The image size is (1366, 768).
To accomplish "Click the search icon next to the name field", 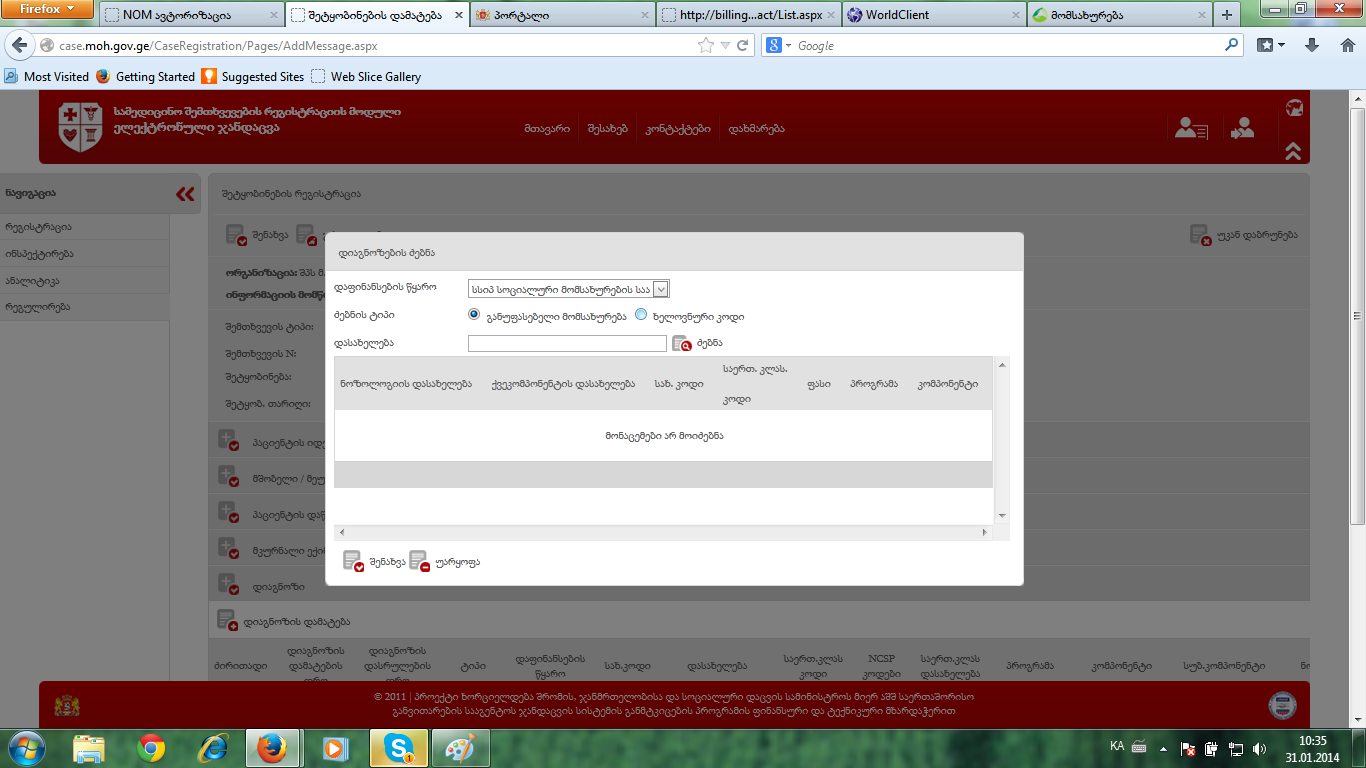I will click(682, 343).
